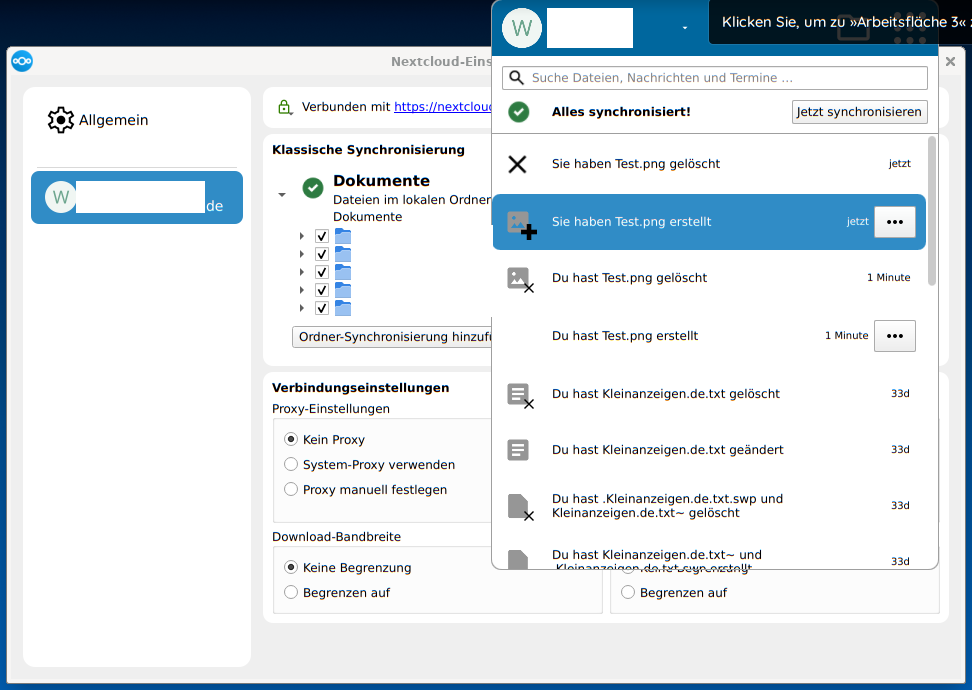Click image-plus icon for Test.png erstellt
Image resolution: width=972 pixels, height=690 pixels.
coord(521,224)
